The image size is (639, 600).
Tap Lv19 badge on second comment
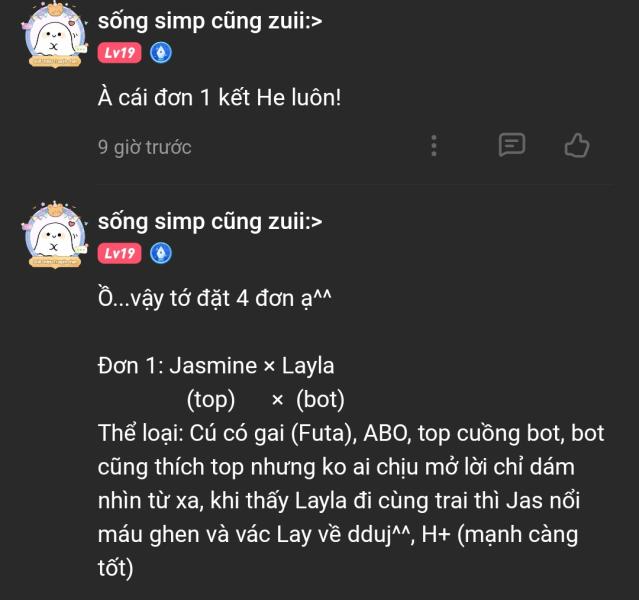coord(119,253)
